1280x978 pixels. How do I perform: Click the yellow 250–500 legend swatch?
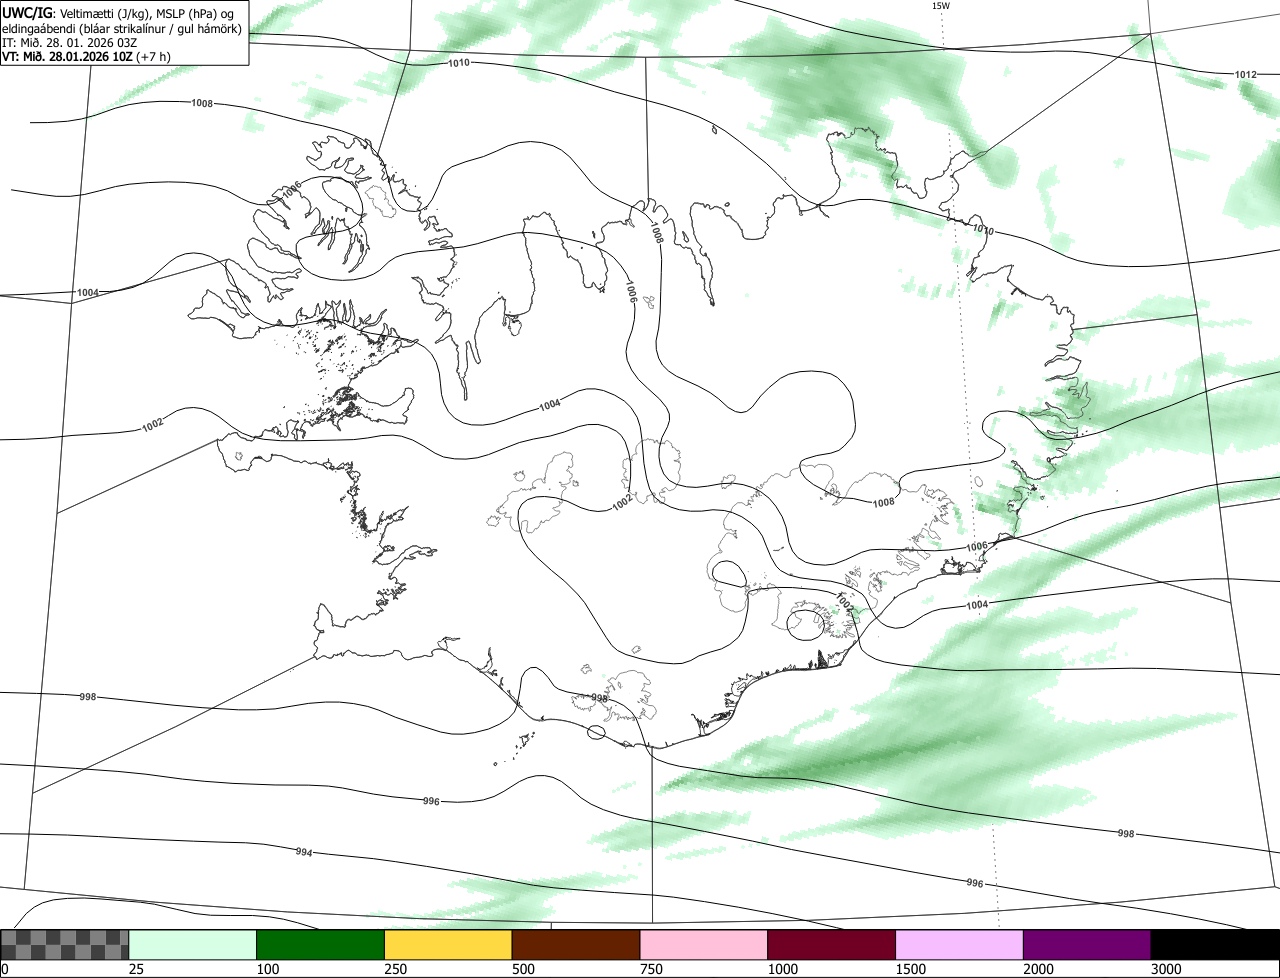click(448, 944)
